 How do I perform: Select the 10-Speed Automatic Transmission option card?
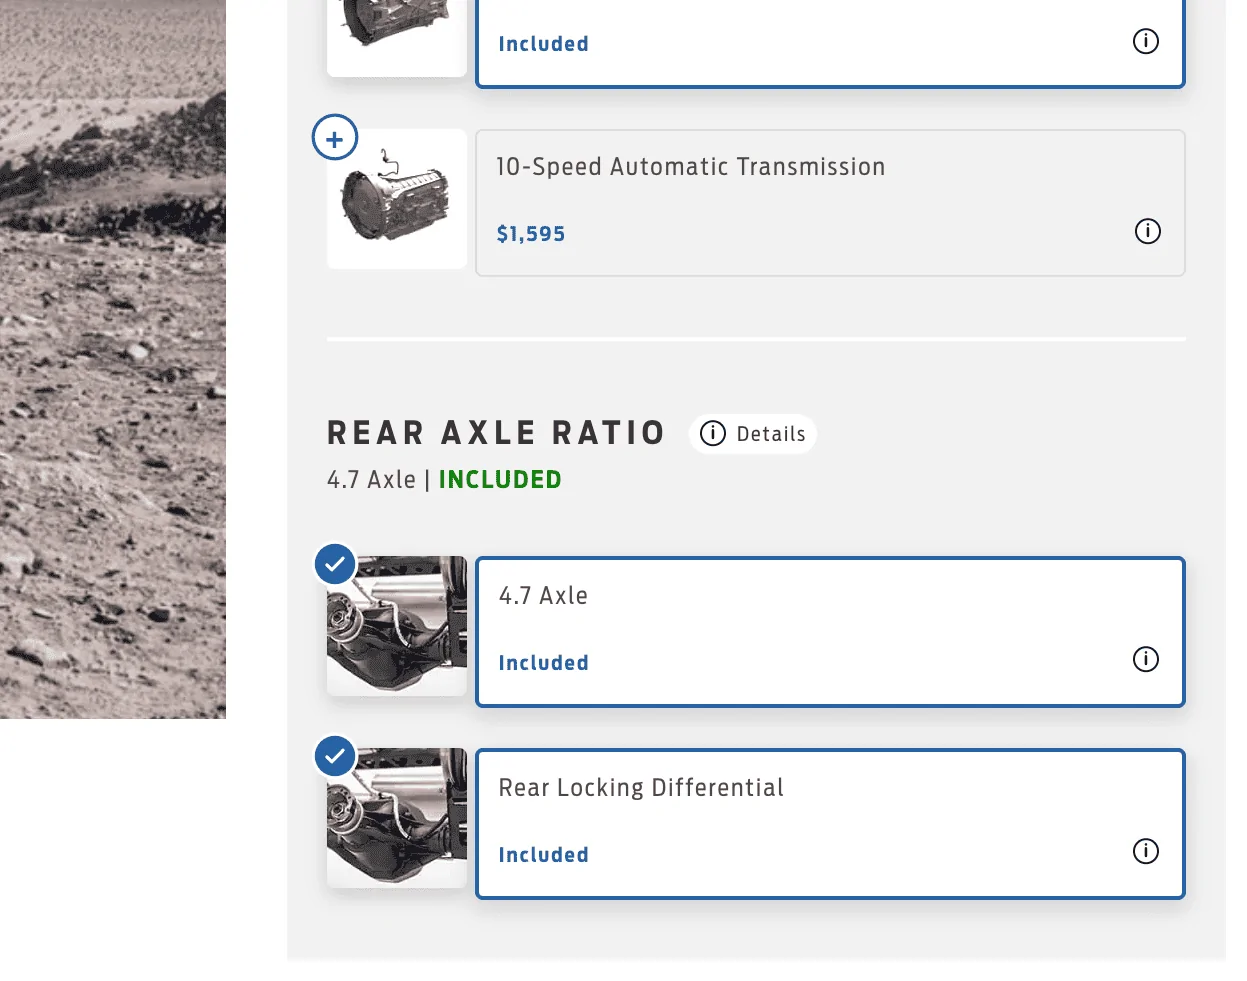point(830,203)
